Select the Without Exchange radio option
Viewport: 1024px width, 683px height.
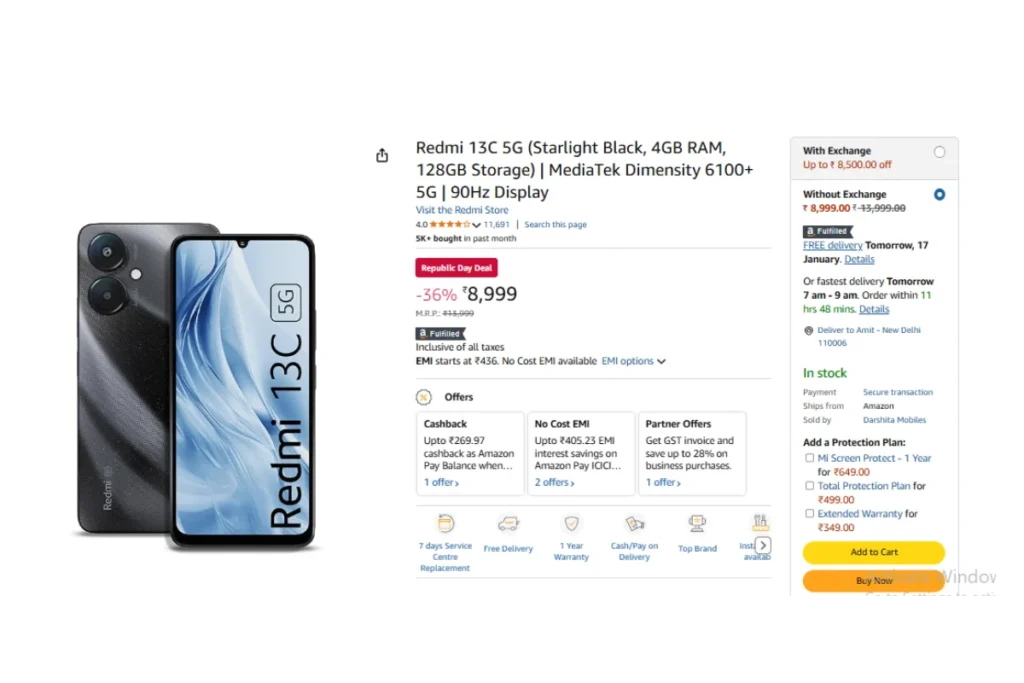pos(939,195)
